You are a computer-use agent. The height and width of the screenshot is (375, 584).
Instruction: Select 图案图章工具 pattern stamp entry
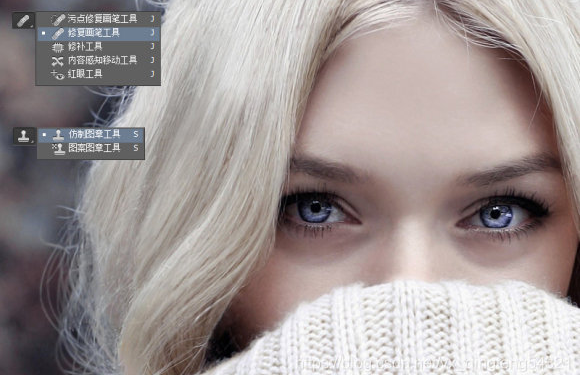(x=91, y=148)
